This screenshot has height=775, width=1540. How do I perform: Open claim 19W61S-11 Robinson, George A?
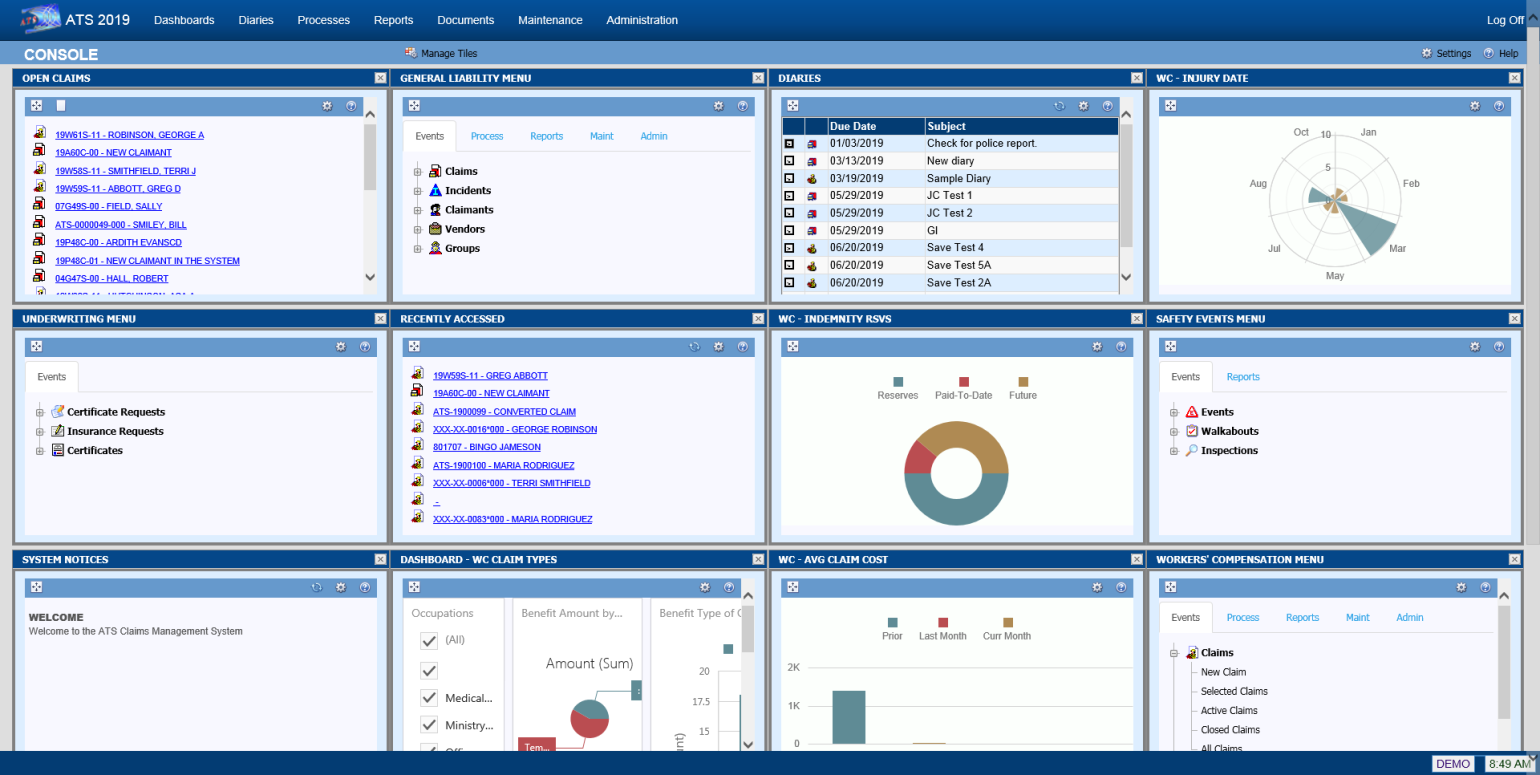pyautogui.click(x=129, y=135)
